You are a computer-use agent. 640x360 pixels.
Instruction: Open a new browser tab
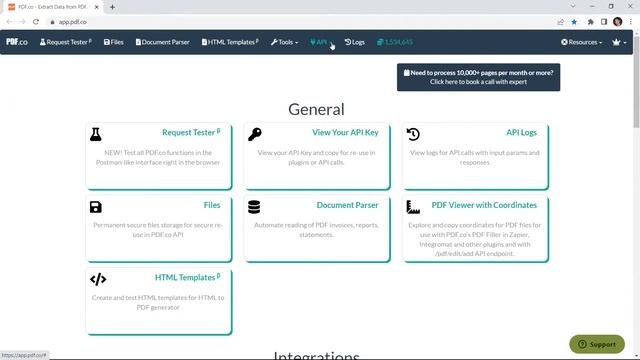pyautogui.click(x=112, y=7)
